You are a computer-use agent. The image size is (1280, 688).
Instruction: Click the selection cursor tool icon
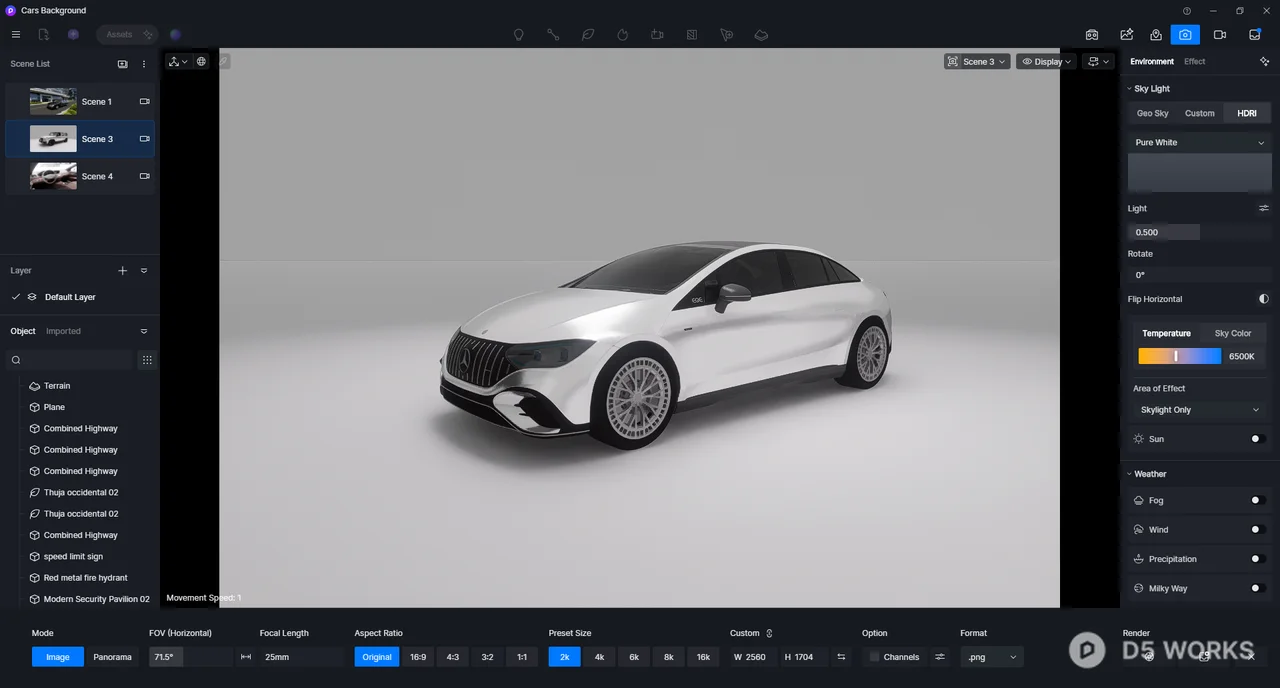727,34
